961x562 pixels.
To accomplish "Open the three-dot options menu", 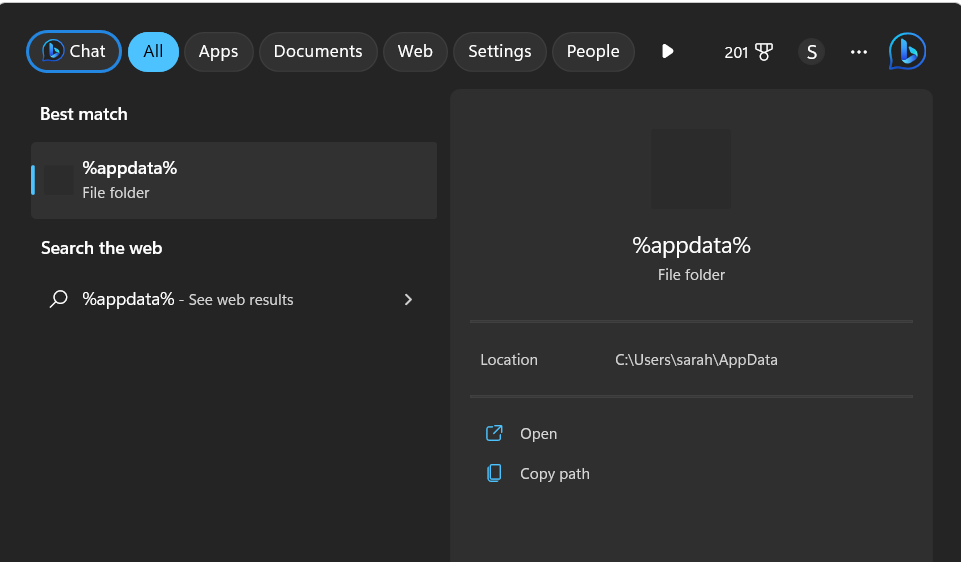I will point(859,52).
